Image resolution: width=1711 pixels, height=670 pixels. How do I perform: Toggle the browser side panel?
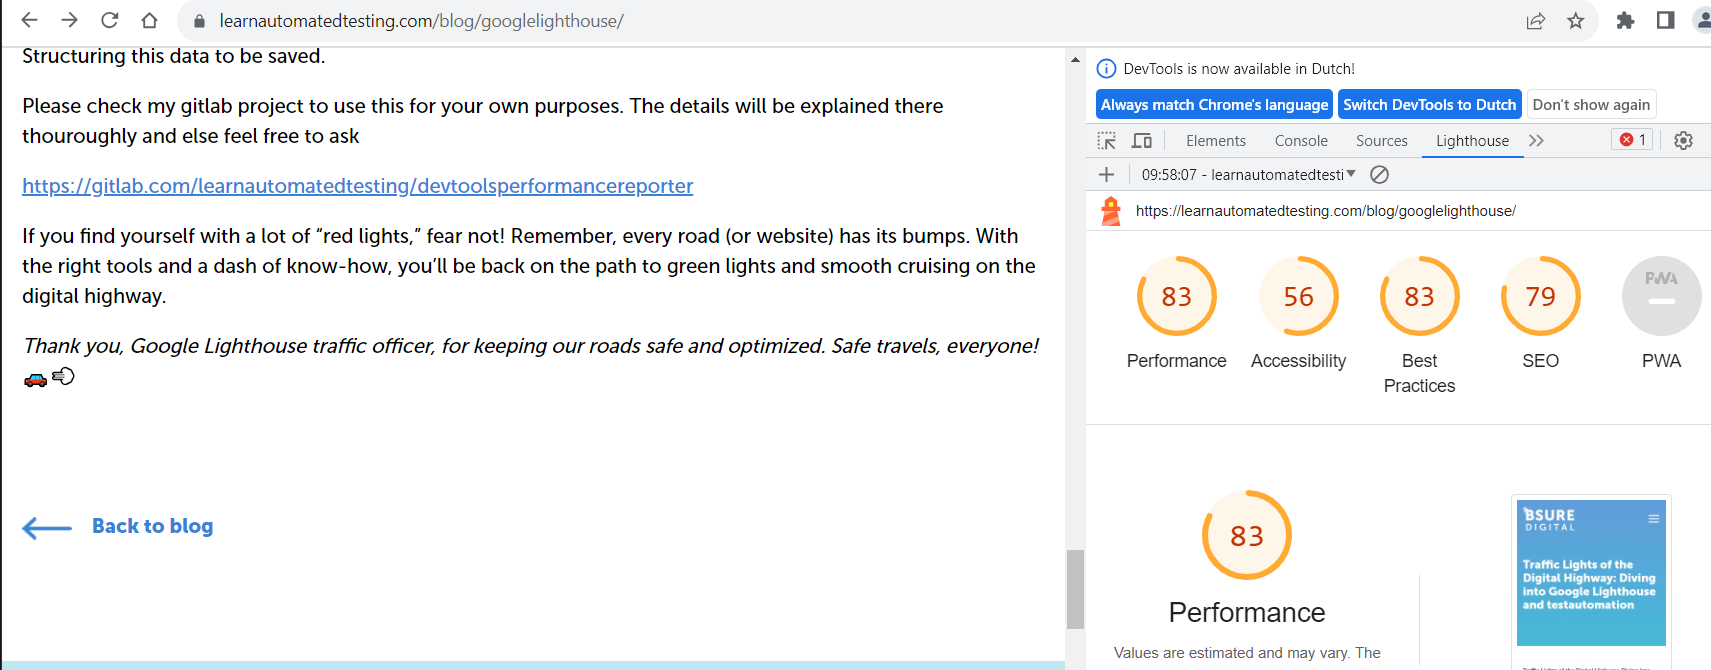1665,20
